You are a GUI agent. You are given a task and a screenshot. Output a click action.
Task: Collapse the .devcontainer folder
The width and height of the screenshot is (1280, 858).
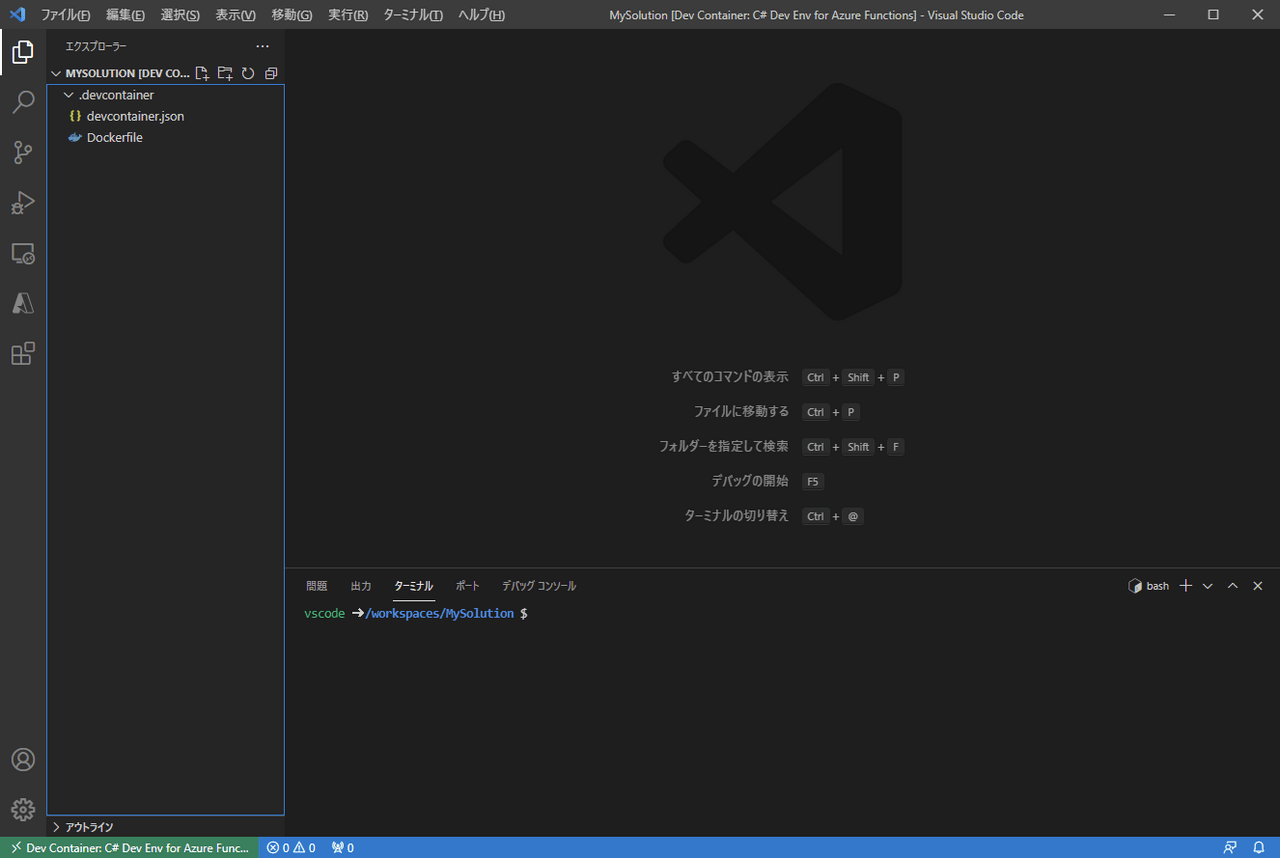[x=165, y=95]
